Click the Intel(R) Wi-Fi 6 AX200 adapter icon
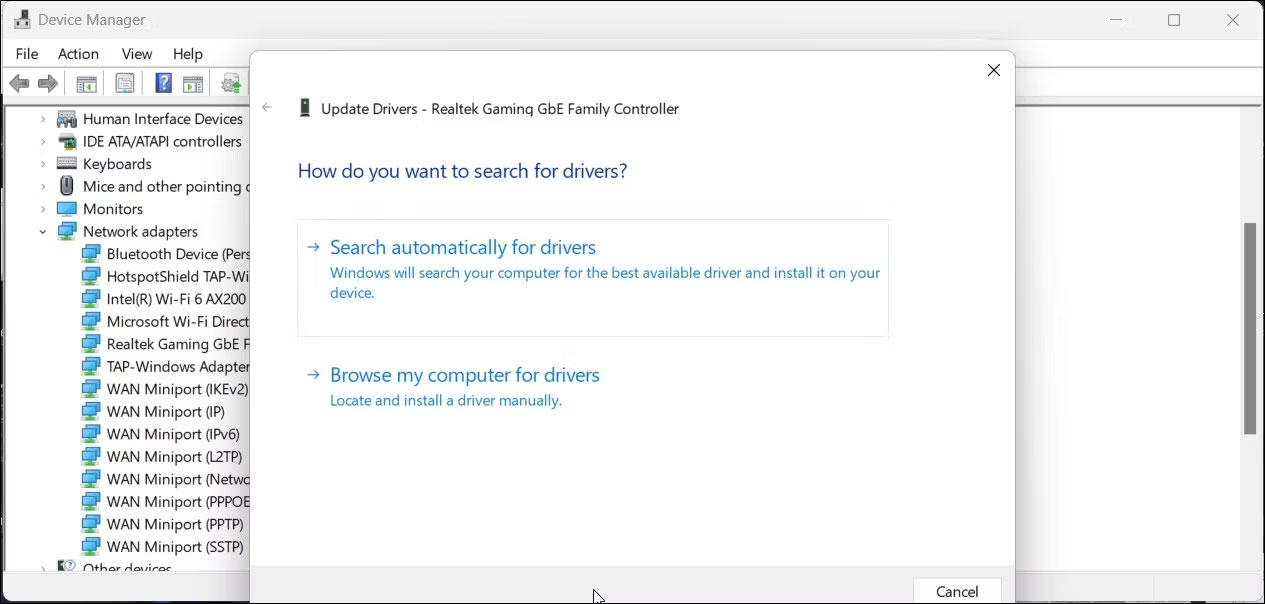Image resolution: width=1265 pixels, height=604 pixels. point(91,299)
